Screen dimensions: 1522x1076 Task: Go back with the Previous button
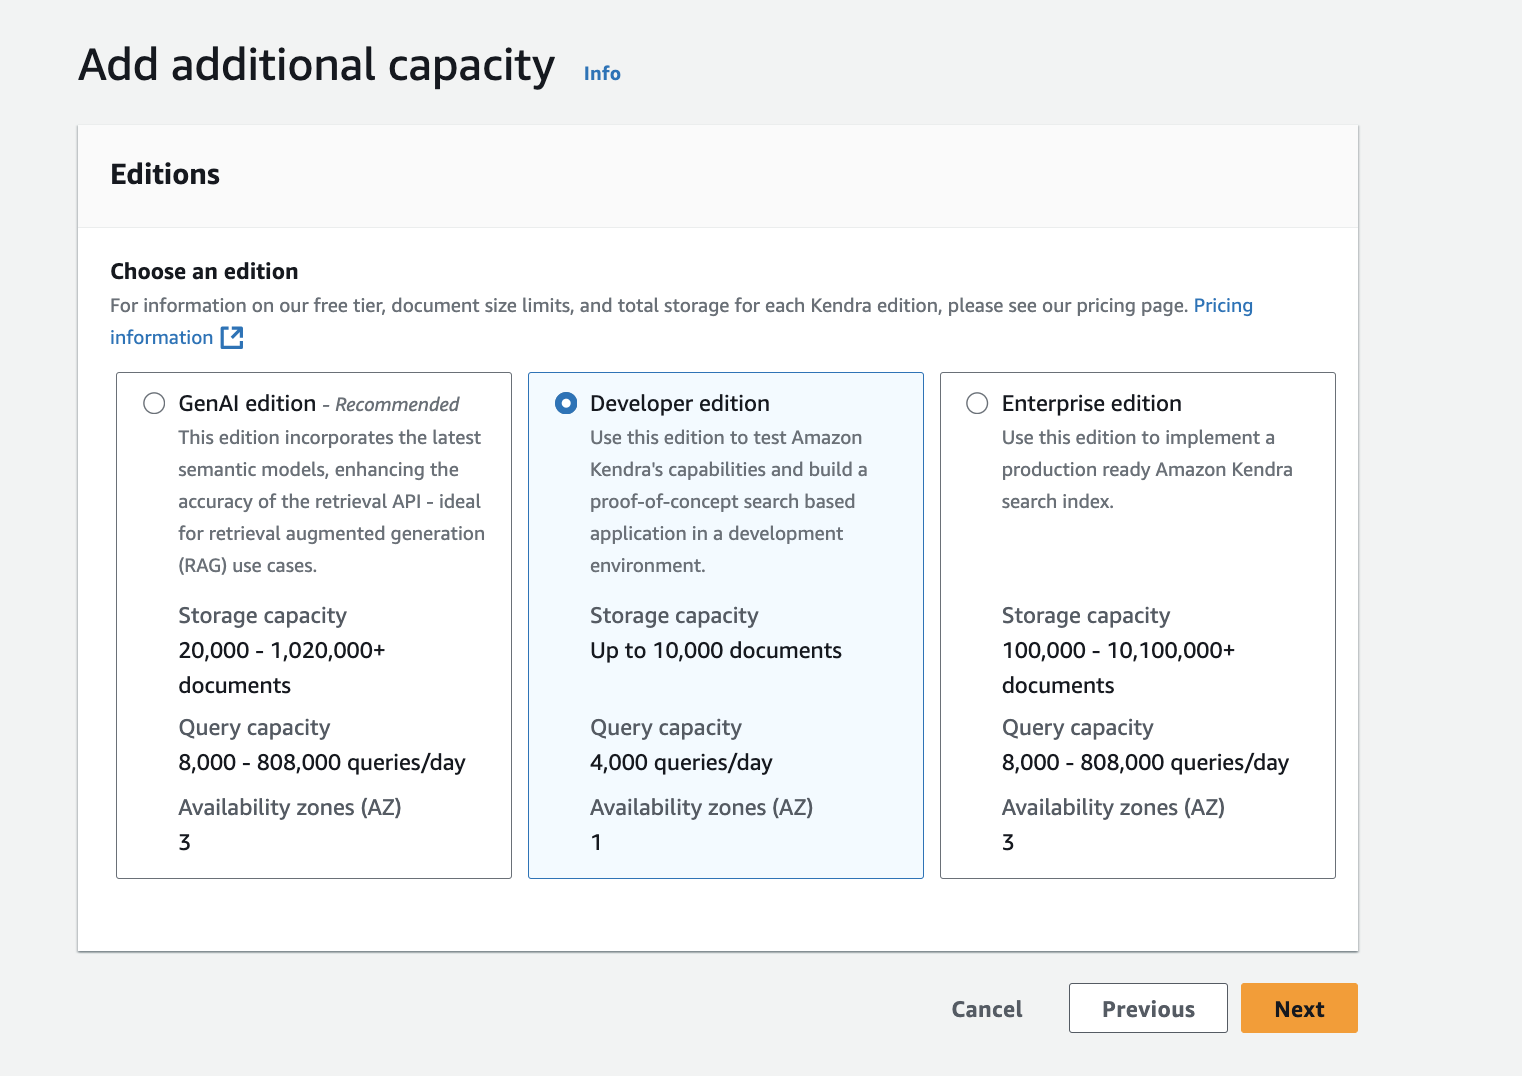(x=1147, y=1008)
